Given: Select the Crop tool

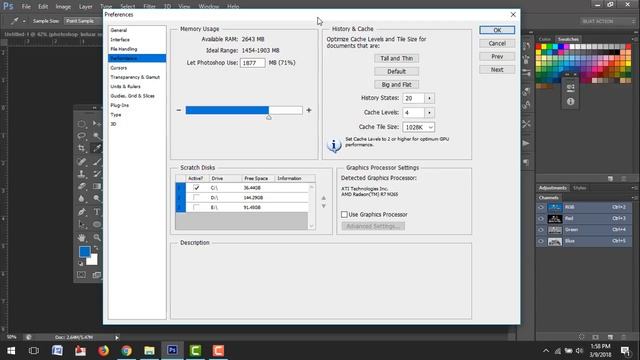Looking at the screenshot, I should pos(82,148).
